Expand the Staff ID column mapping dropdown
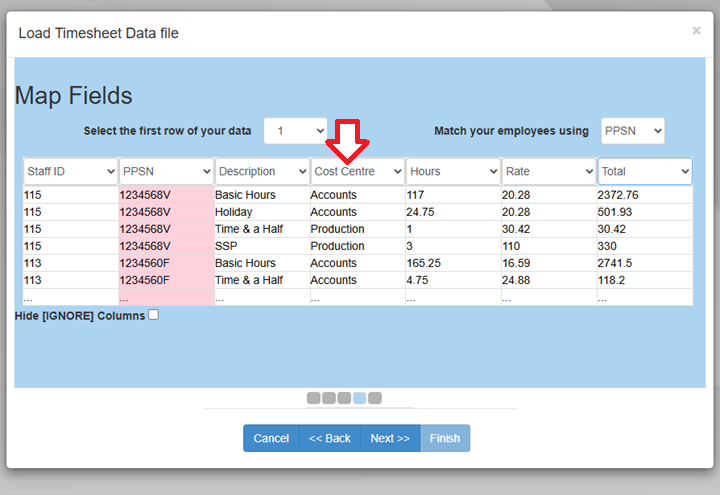The width and height of the screenshot is (720, 495). 70,171
